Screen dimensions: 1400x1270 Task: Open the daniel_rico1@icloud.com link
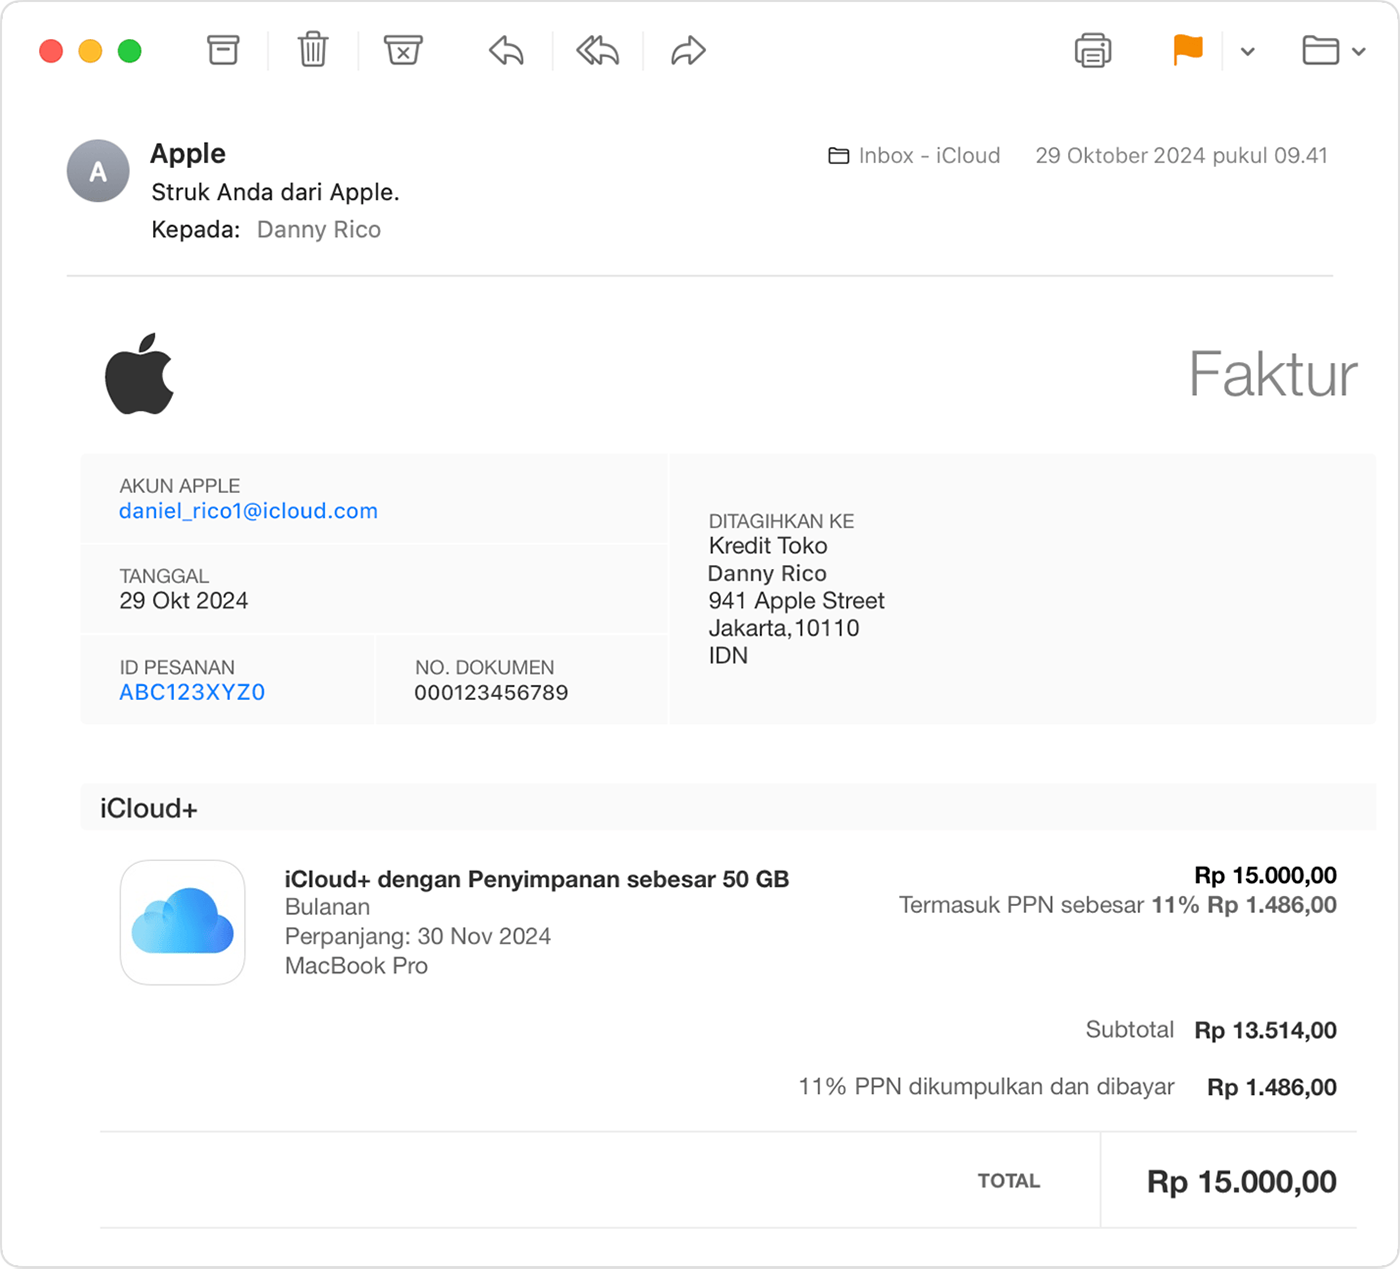point(248,511)
